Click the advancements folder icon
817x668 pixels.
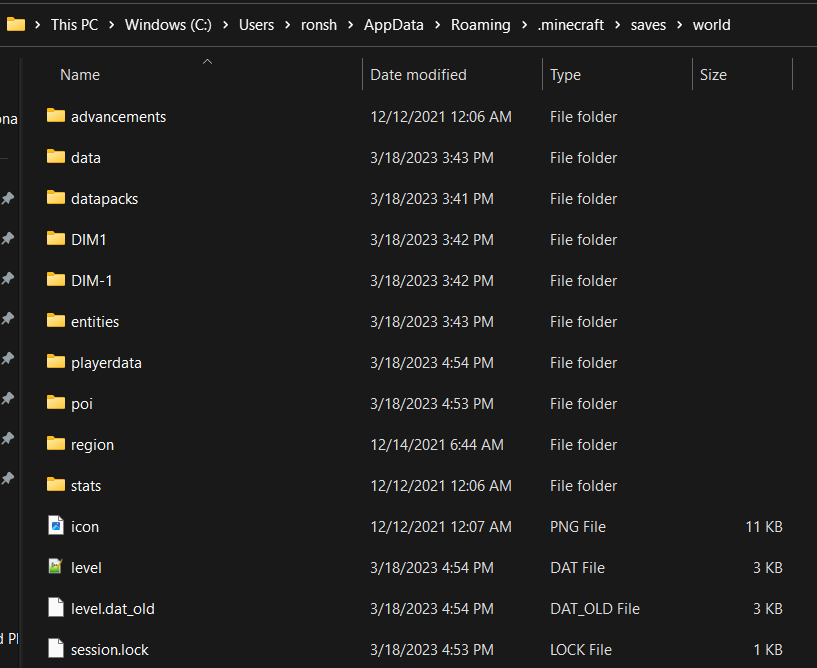point(56,115)
